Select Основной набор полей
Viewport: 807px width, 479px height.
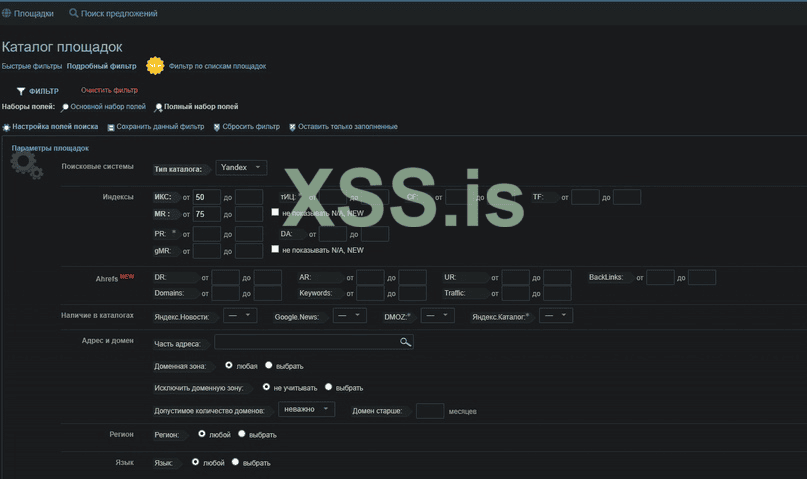108,107
